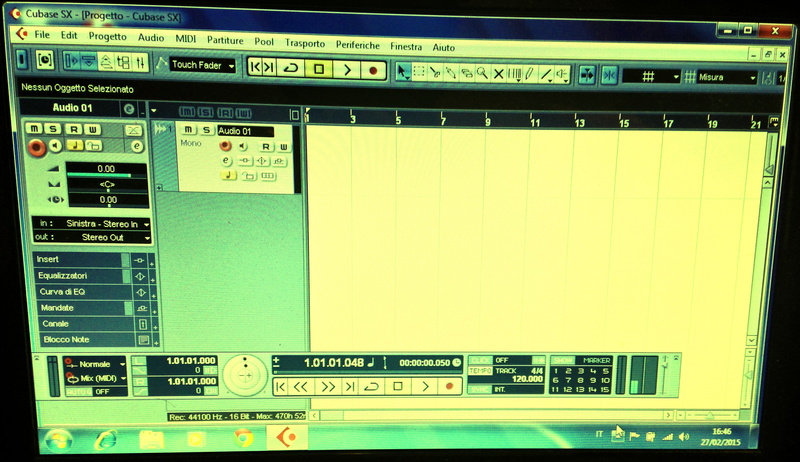The height and width of the screenshot is (462, 800).
Task: Click Stop in the top toolbar
Action: pyautogui.click(x=319, y=68)
